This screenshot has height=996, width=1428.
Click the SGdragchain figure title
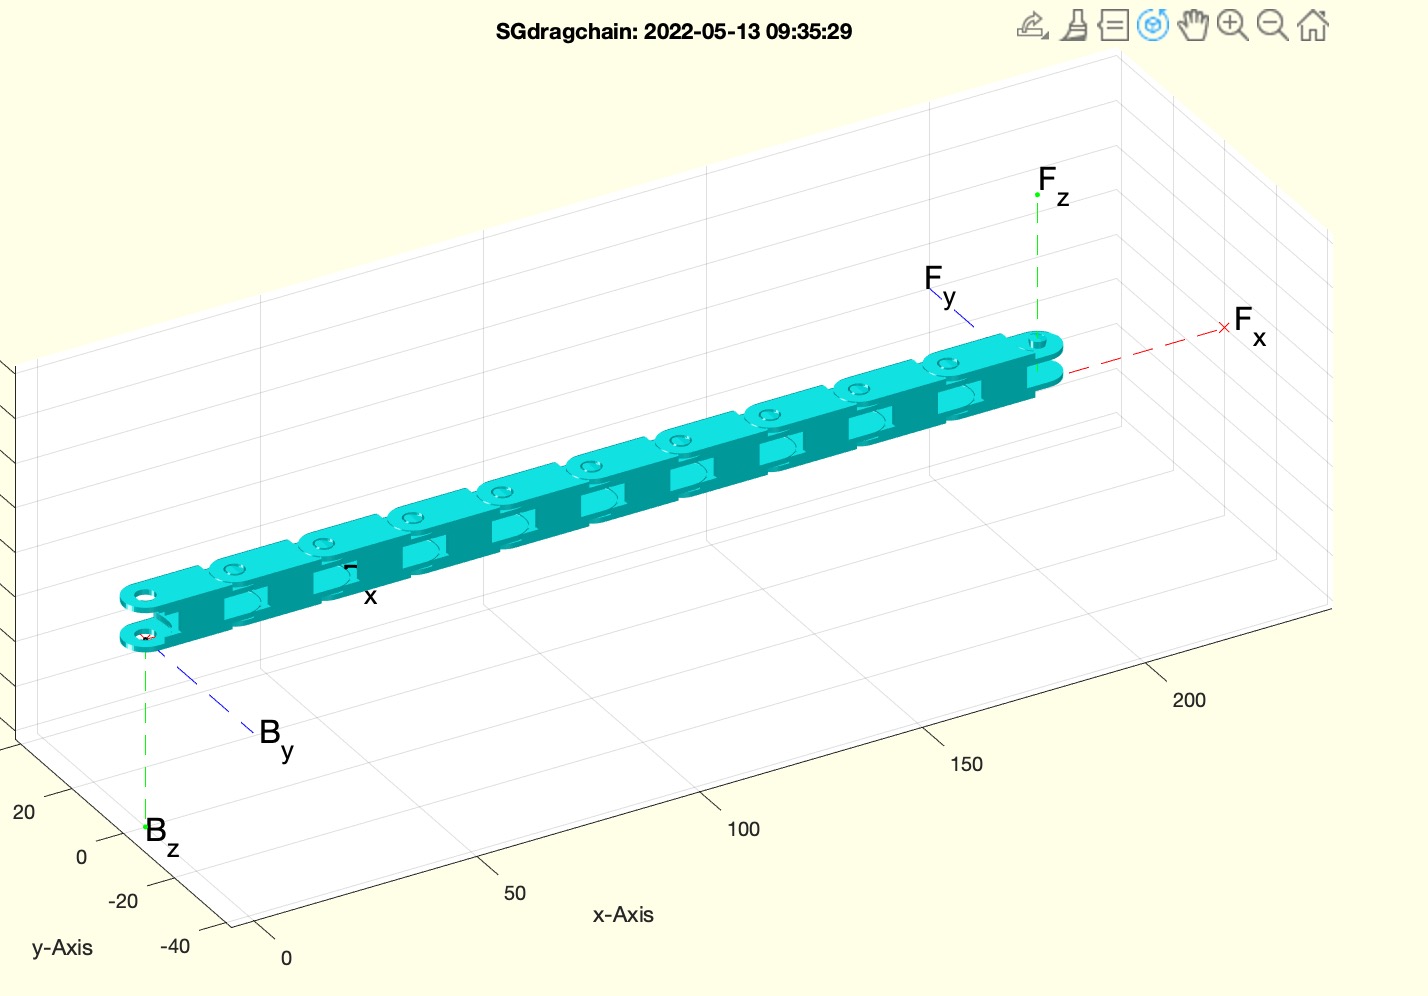tap(673, 31)
